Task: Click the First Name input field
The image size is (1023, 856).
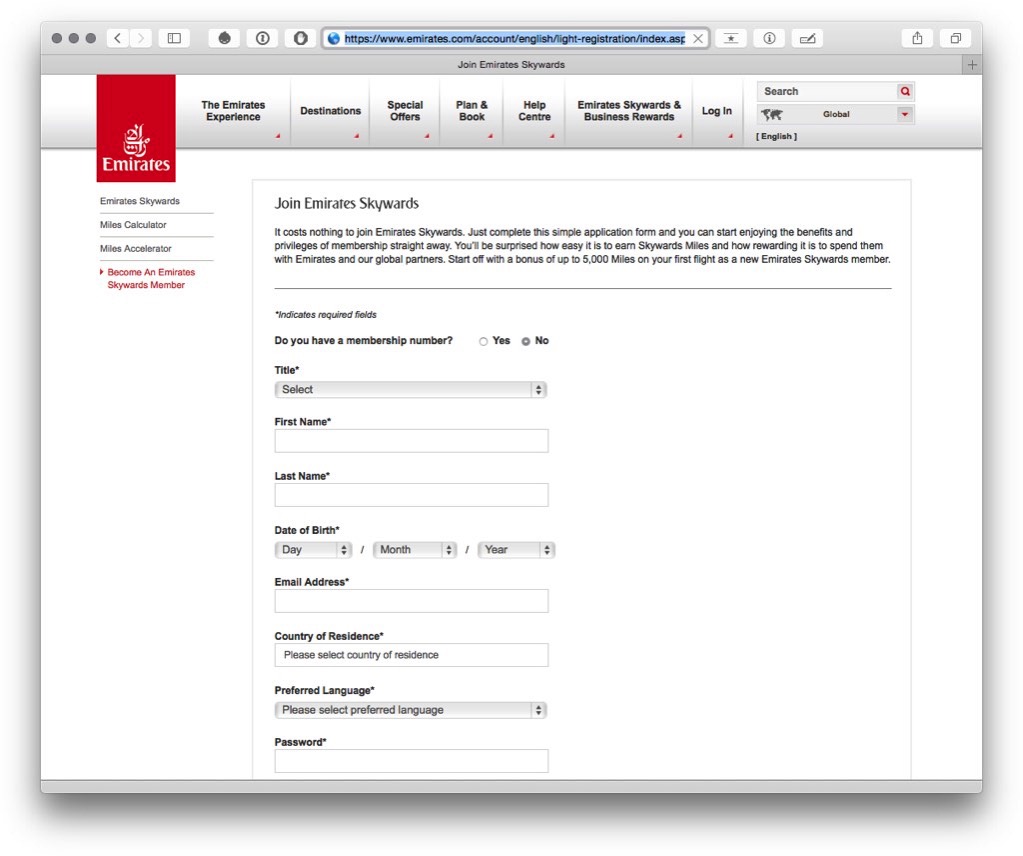Action: 411,441
